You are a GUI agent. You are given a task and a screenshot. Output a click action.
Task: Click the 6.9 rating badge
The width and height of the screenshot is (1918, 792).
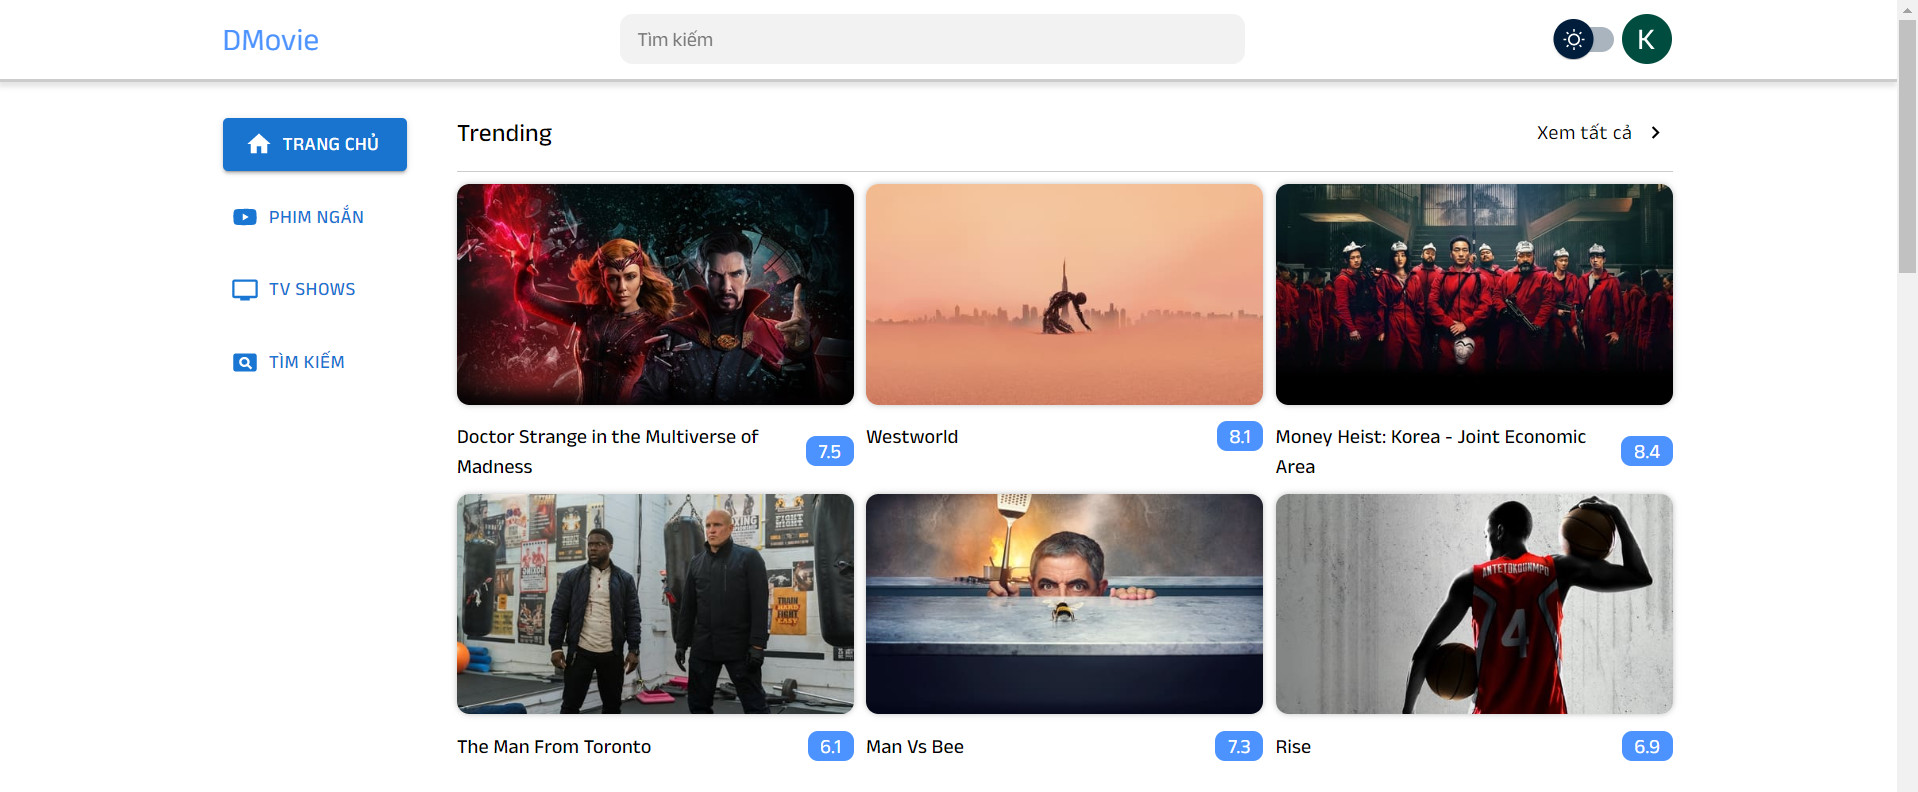tap(1647, 747)
